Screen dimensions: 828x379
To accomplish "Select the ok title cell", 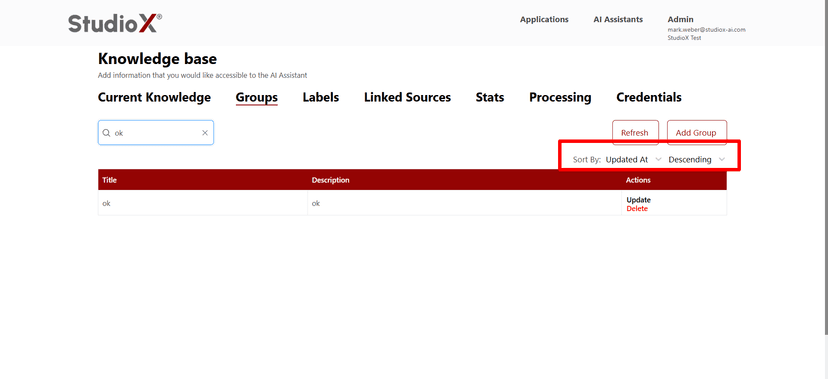I will point(203,203).
